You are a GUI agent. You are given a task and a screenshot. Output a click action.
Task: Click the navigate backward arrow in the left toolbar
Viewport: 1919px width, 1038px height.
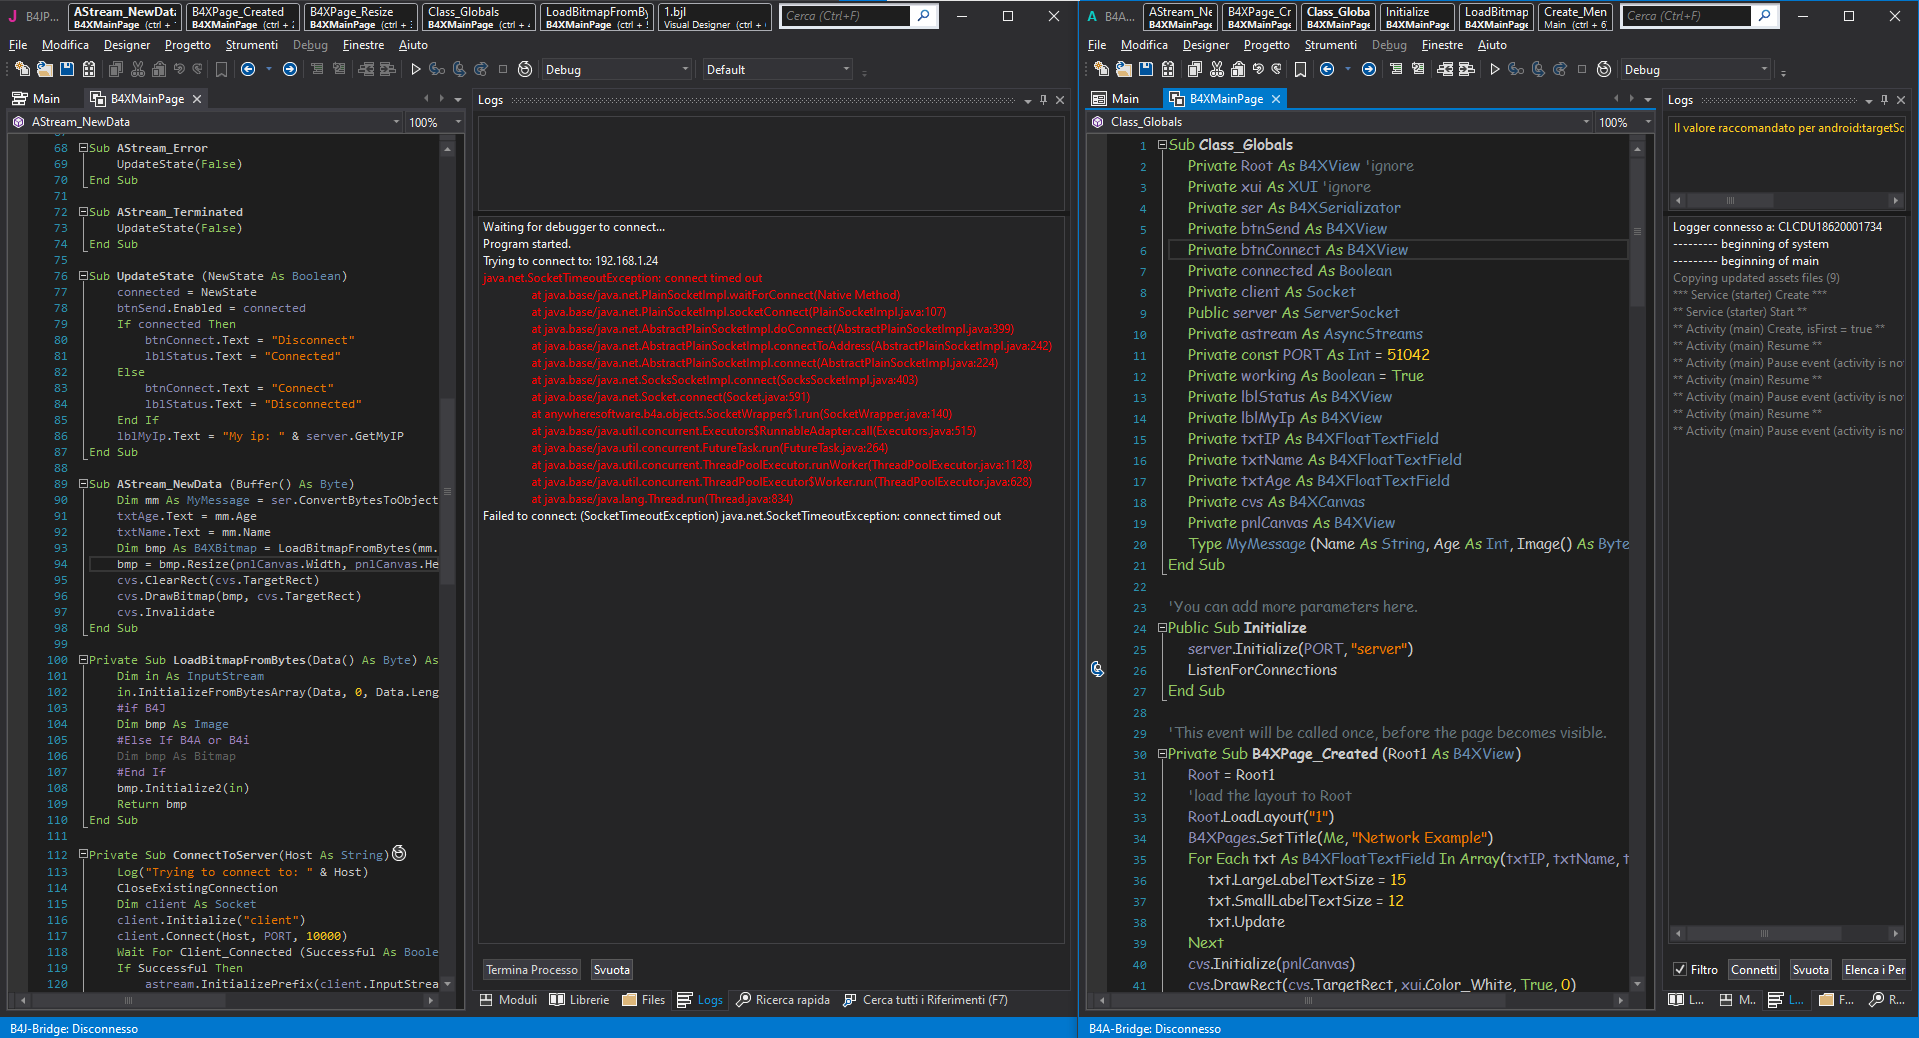(248, 69)
